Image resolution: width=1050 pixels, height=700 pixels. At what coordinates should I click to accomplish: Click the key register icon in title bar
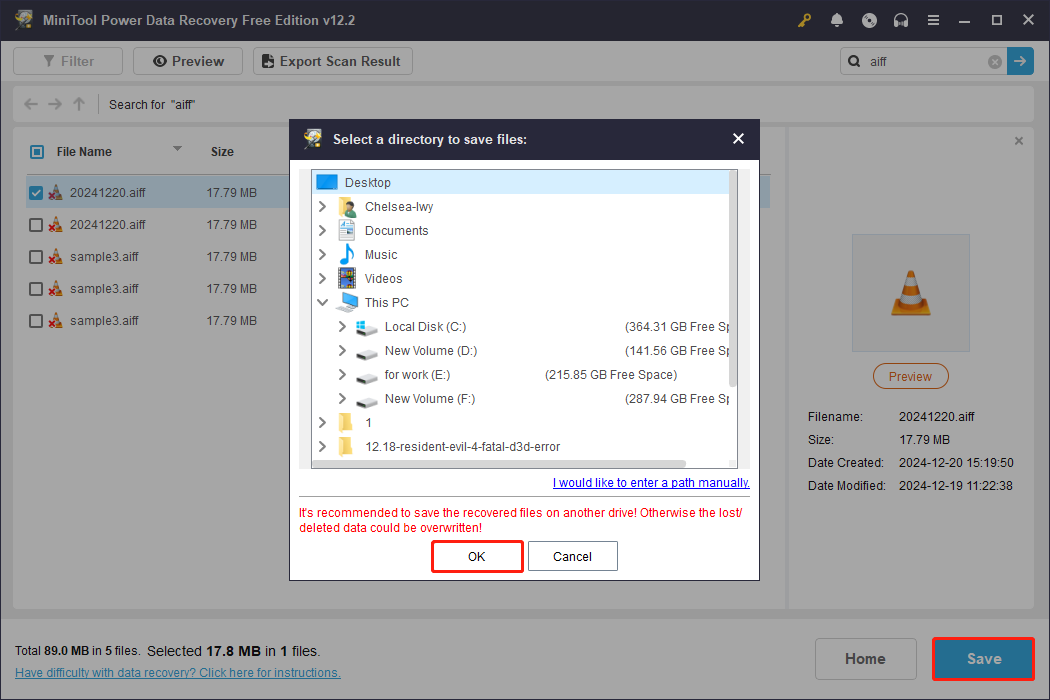pos(804,20)
